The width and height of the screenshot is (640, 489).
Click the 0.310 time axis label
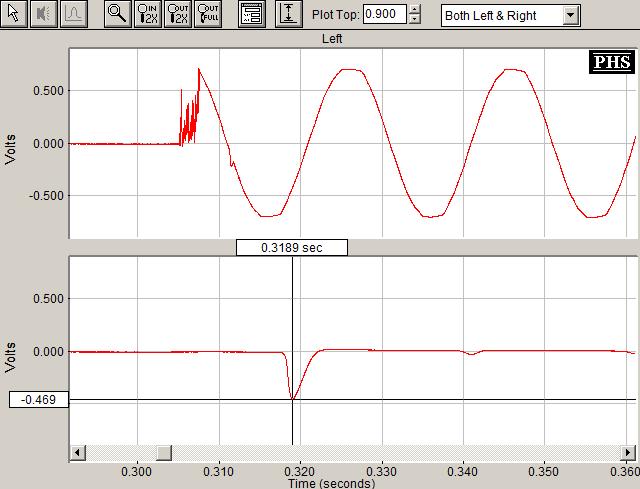(218, 472)
